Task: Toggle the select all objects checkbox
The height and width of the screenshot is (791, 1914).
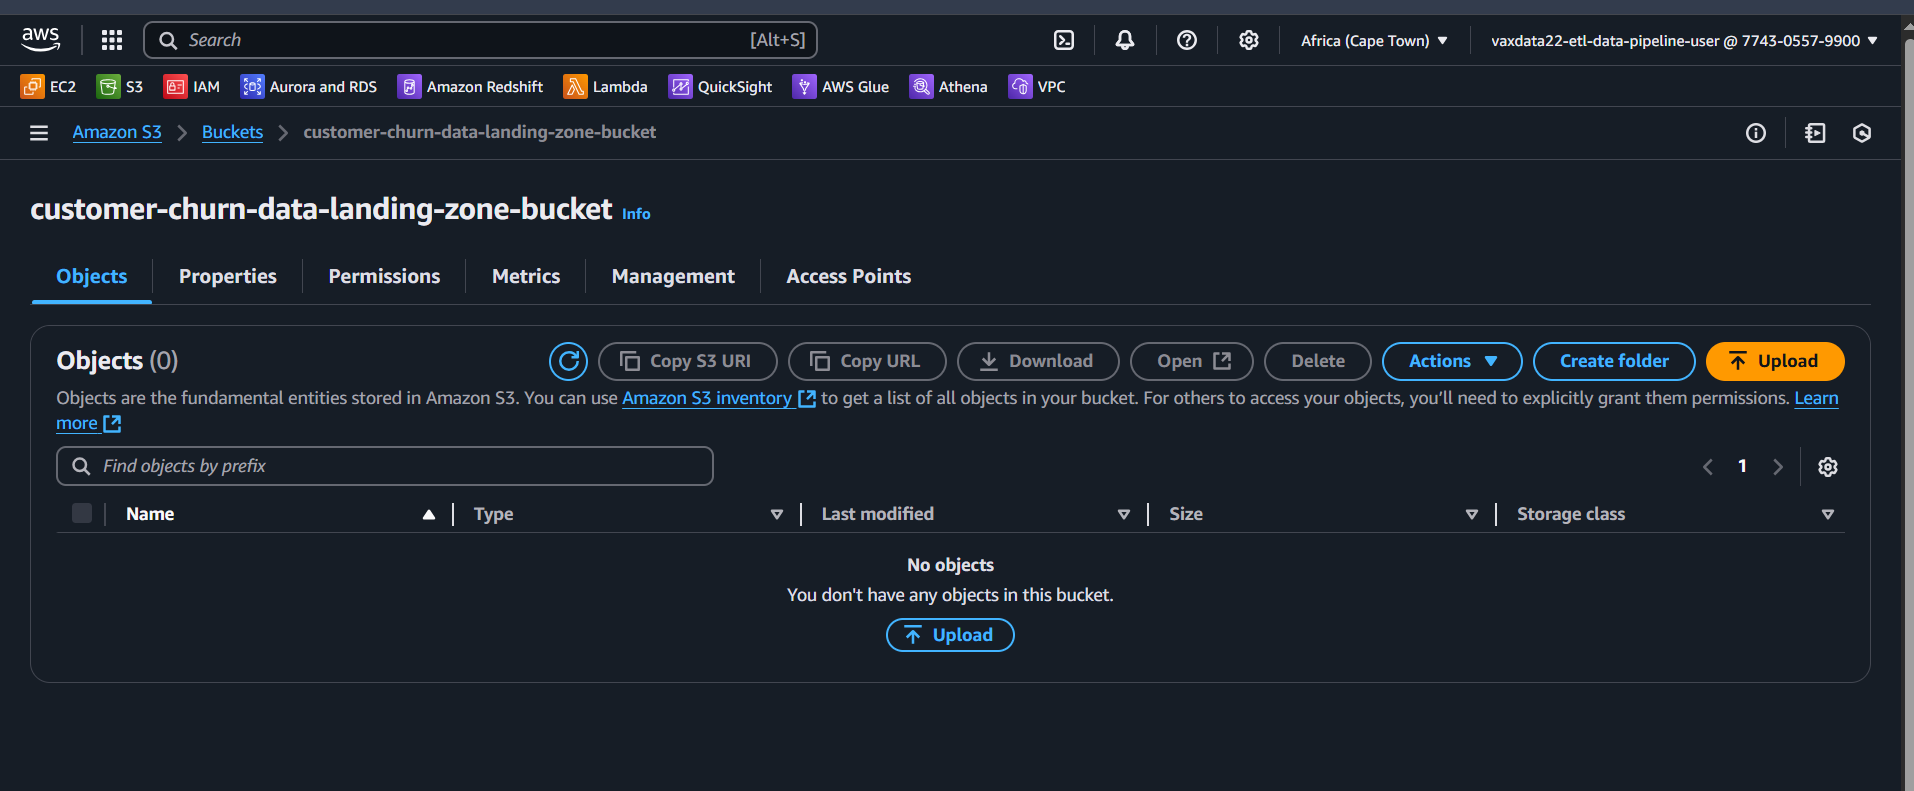Action: 82,513
